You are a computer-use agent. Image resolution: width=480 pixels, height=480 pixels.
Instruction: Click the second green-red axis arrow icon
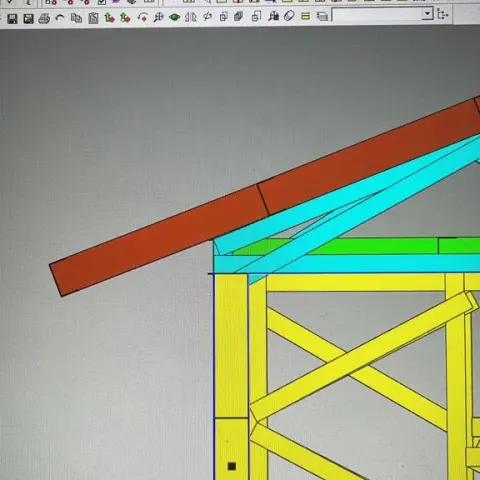pos(125,17)
